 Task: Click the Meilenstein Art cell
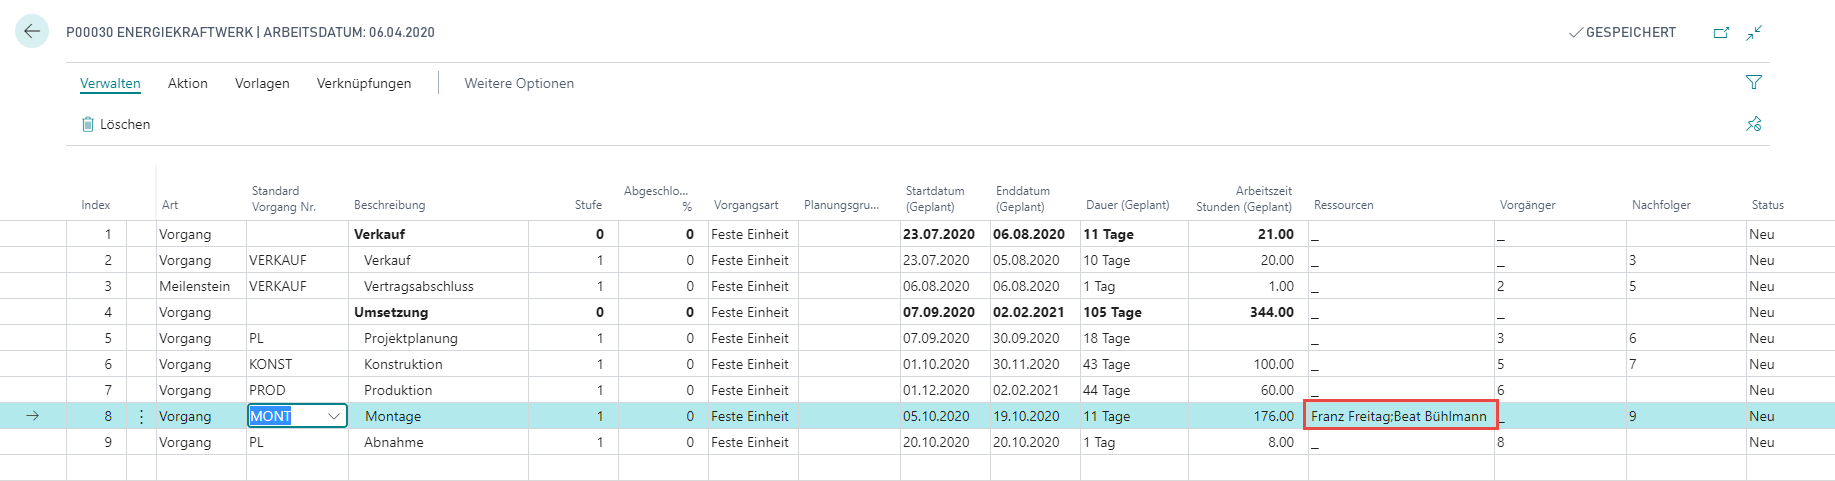[201, 286]
